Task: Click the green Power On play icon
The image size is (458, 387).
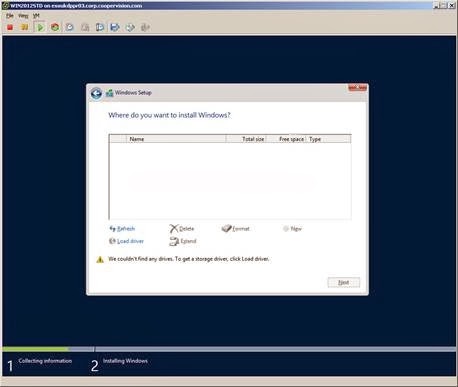Action: [40, 27]
